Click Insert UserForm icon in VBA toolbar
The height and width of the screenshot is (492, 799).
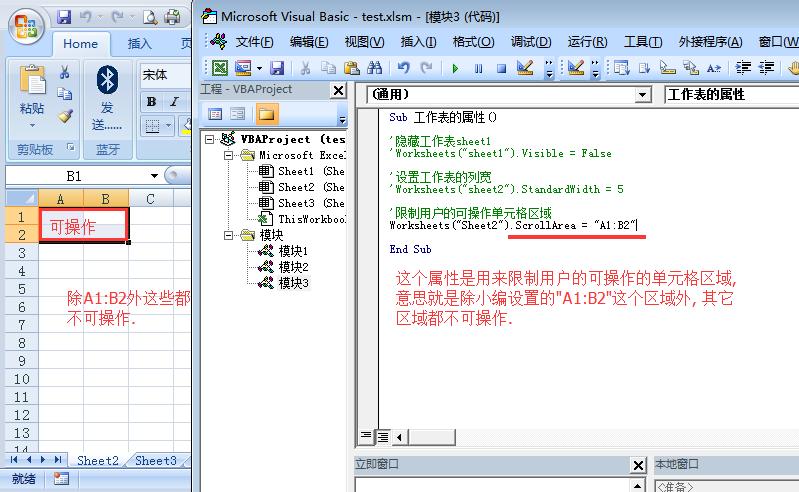tap(243, 68)
